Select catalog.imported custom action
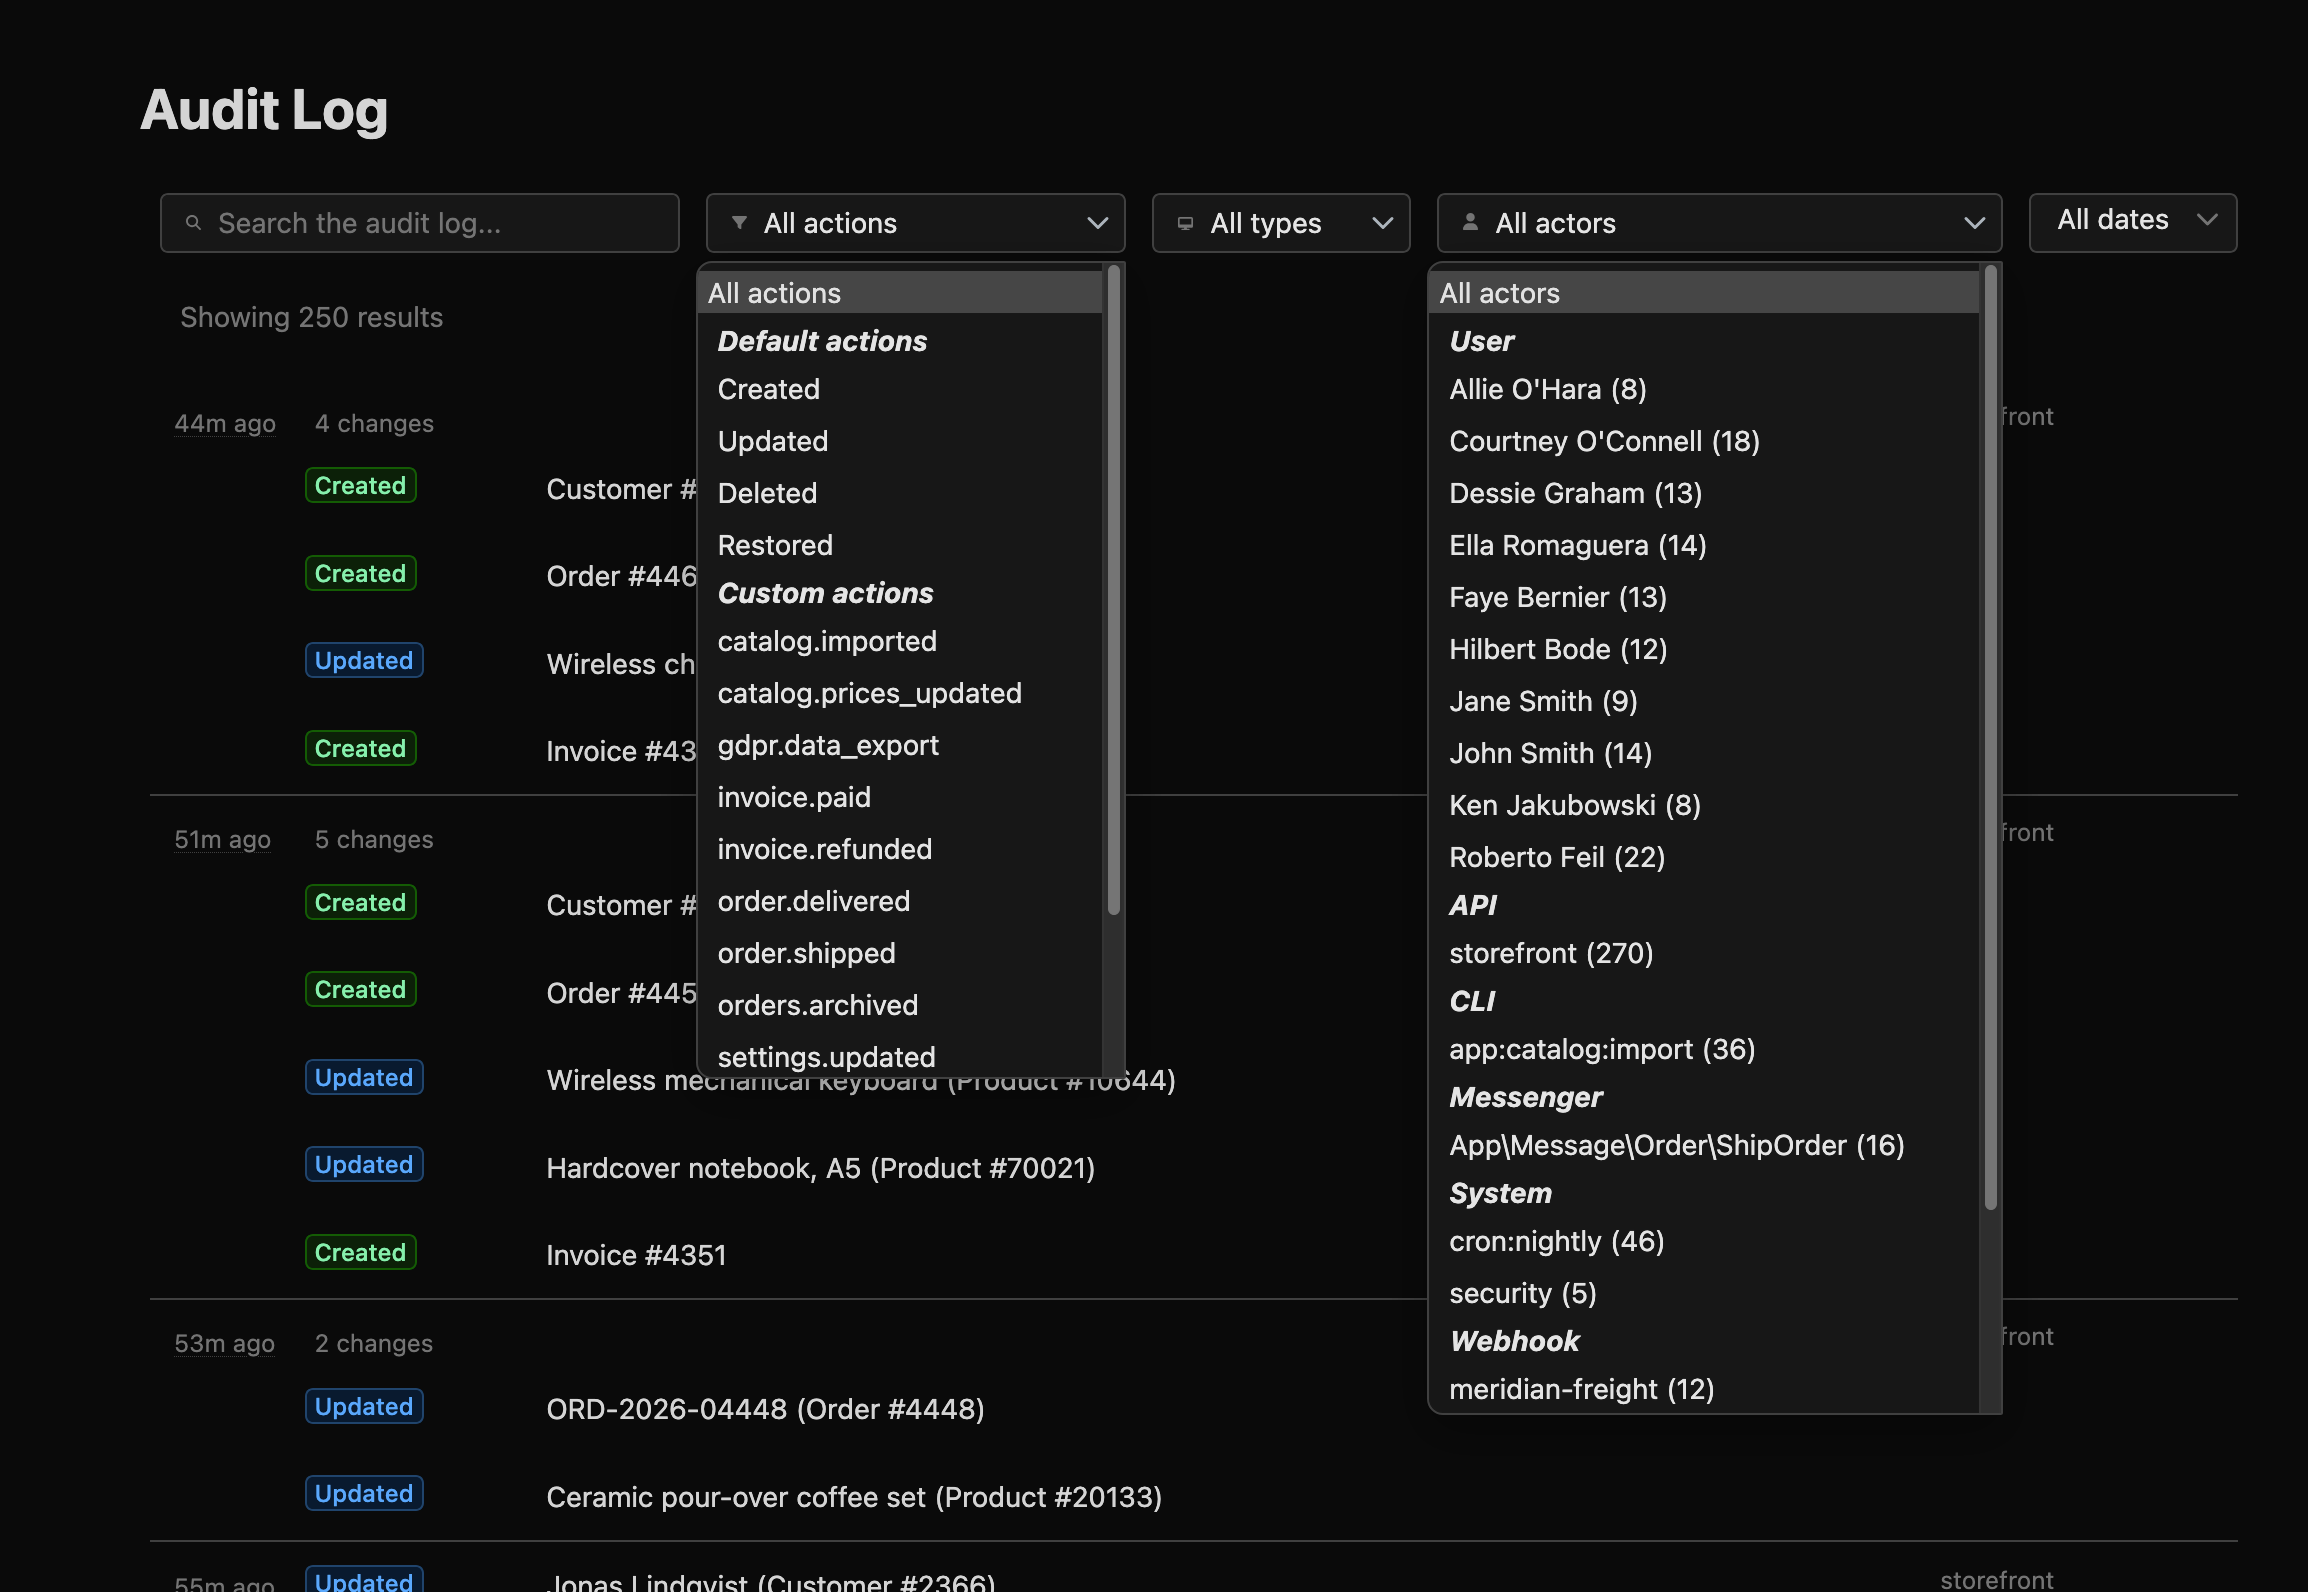The height and width of the screenshot is (1592, 2308). point(900,641)
